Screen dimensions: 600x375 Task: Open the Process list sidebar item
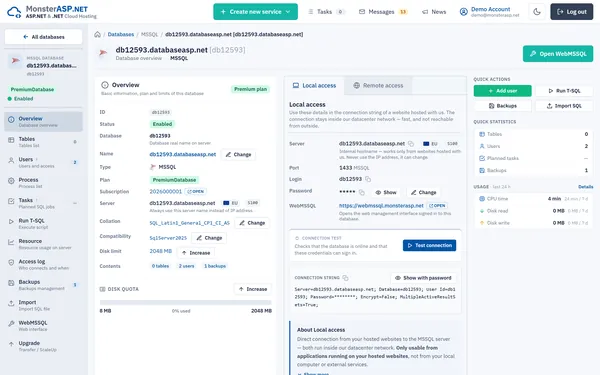pyautogui.click(x=43, y=183)
